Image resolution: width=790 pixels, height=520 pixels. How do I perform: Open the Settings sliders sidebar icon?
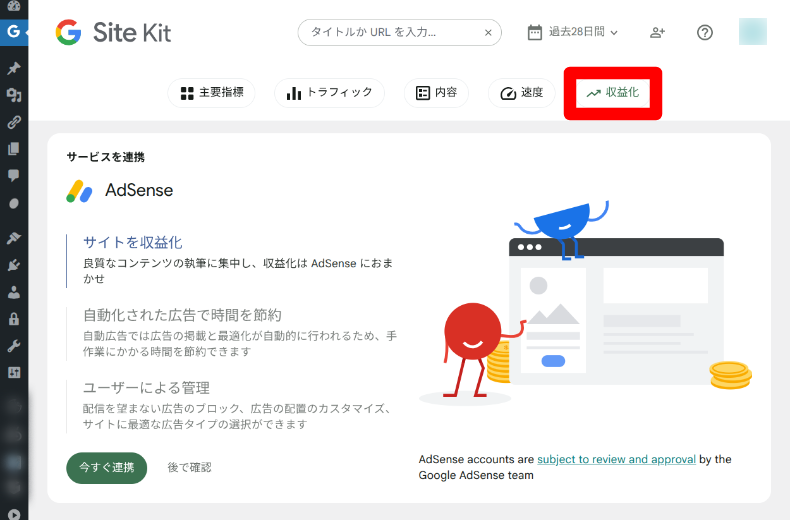(x=14, y=373)
